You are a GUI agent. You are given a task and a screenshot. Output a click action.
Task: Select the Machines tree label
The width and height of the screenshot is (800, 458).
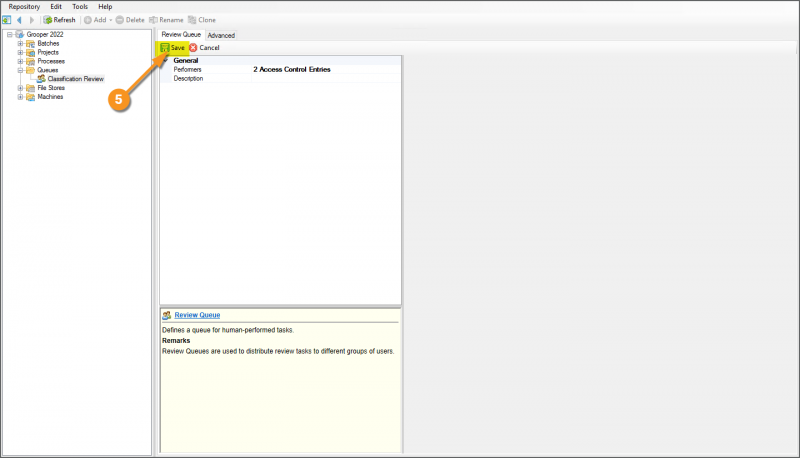coord(51,96)
